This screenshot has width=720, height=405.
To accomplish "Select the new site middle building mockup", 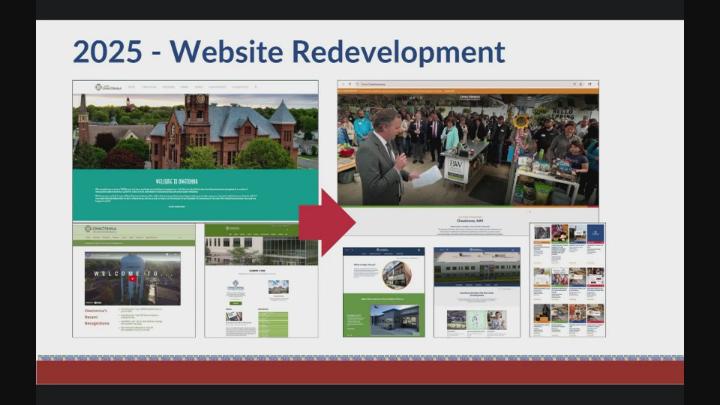I will pyautogui.click(x=476, y=291).
